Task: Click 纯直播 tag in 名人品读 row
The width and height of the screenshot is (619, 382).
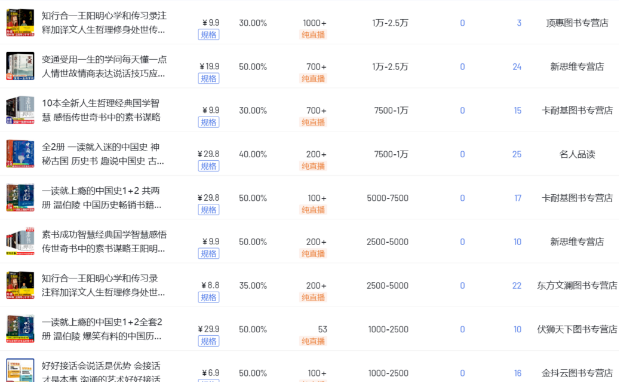Action: pyautogui.click(x=313, y=166)
